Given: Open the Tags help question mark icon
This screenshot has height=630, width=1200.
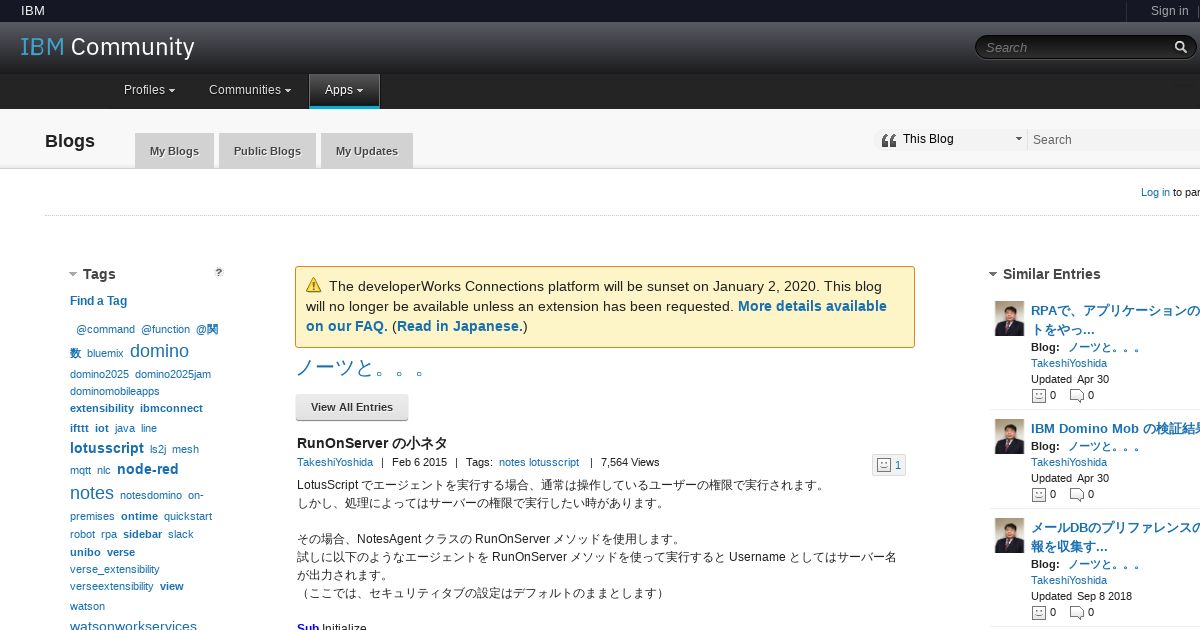Looking at the screenshot, I should click(x=219, y=272).
